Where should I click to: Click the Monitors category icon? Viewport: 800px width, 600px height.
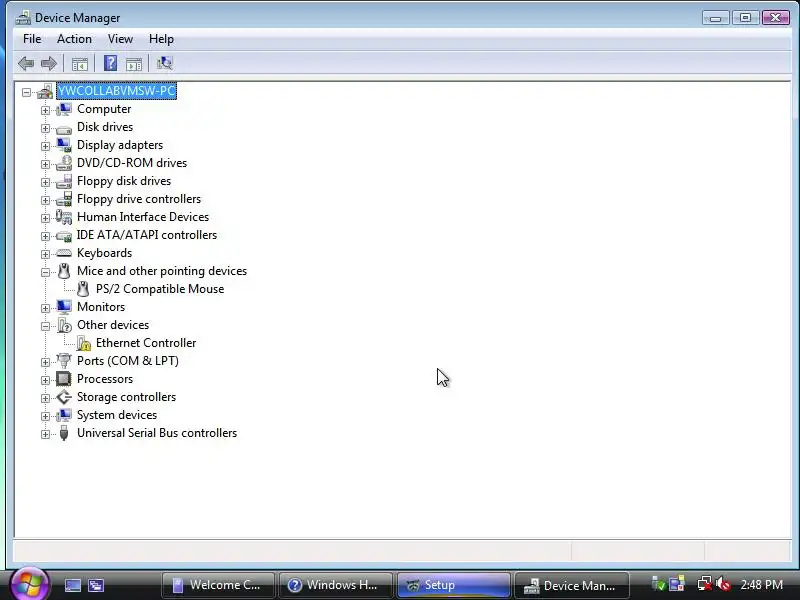[64, 307]
